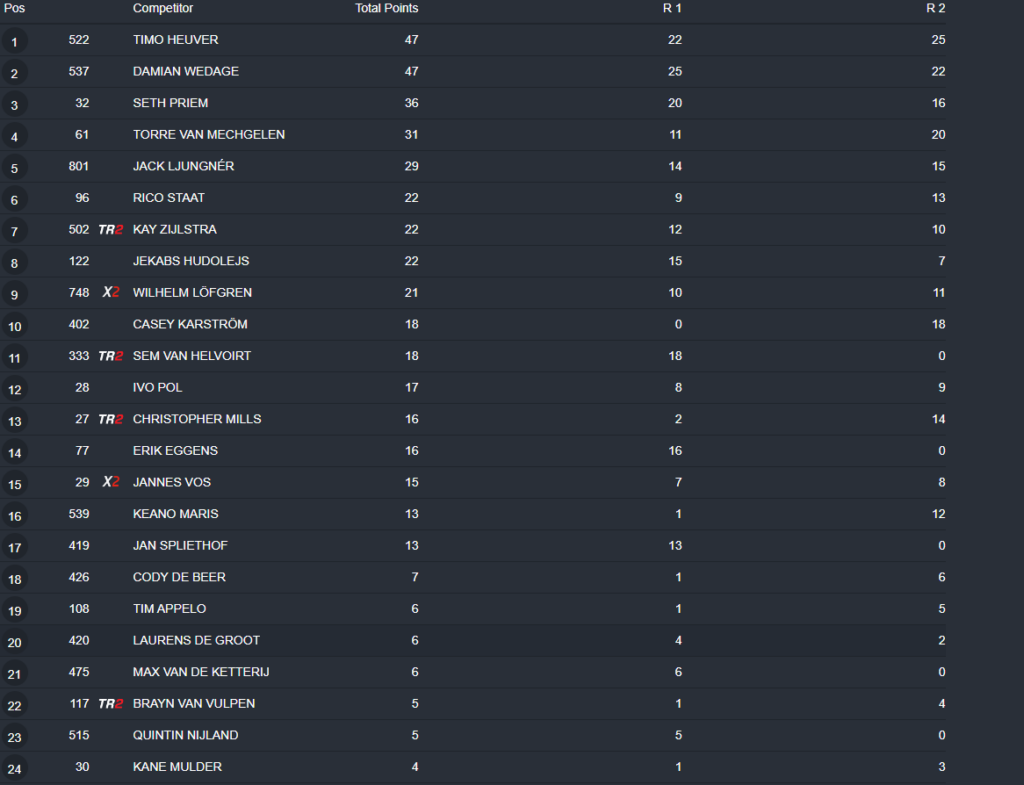Click the Competitor column header
The height and width of the screenshot is (785, 1024).
click(x=163, y=8)
